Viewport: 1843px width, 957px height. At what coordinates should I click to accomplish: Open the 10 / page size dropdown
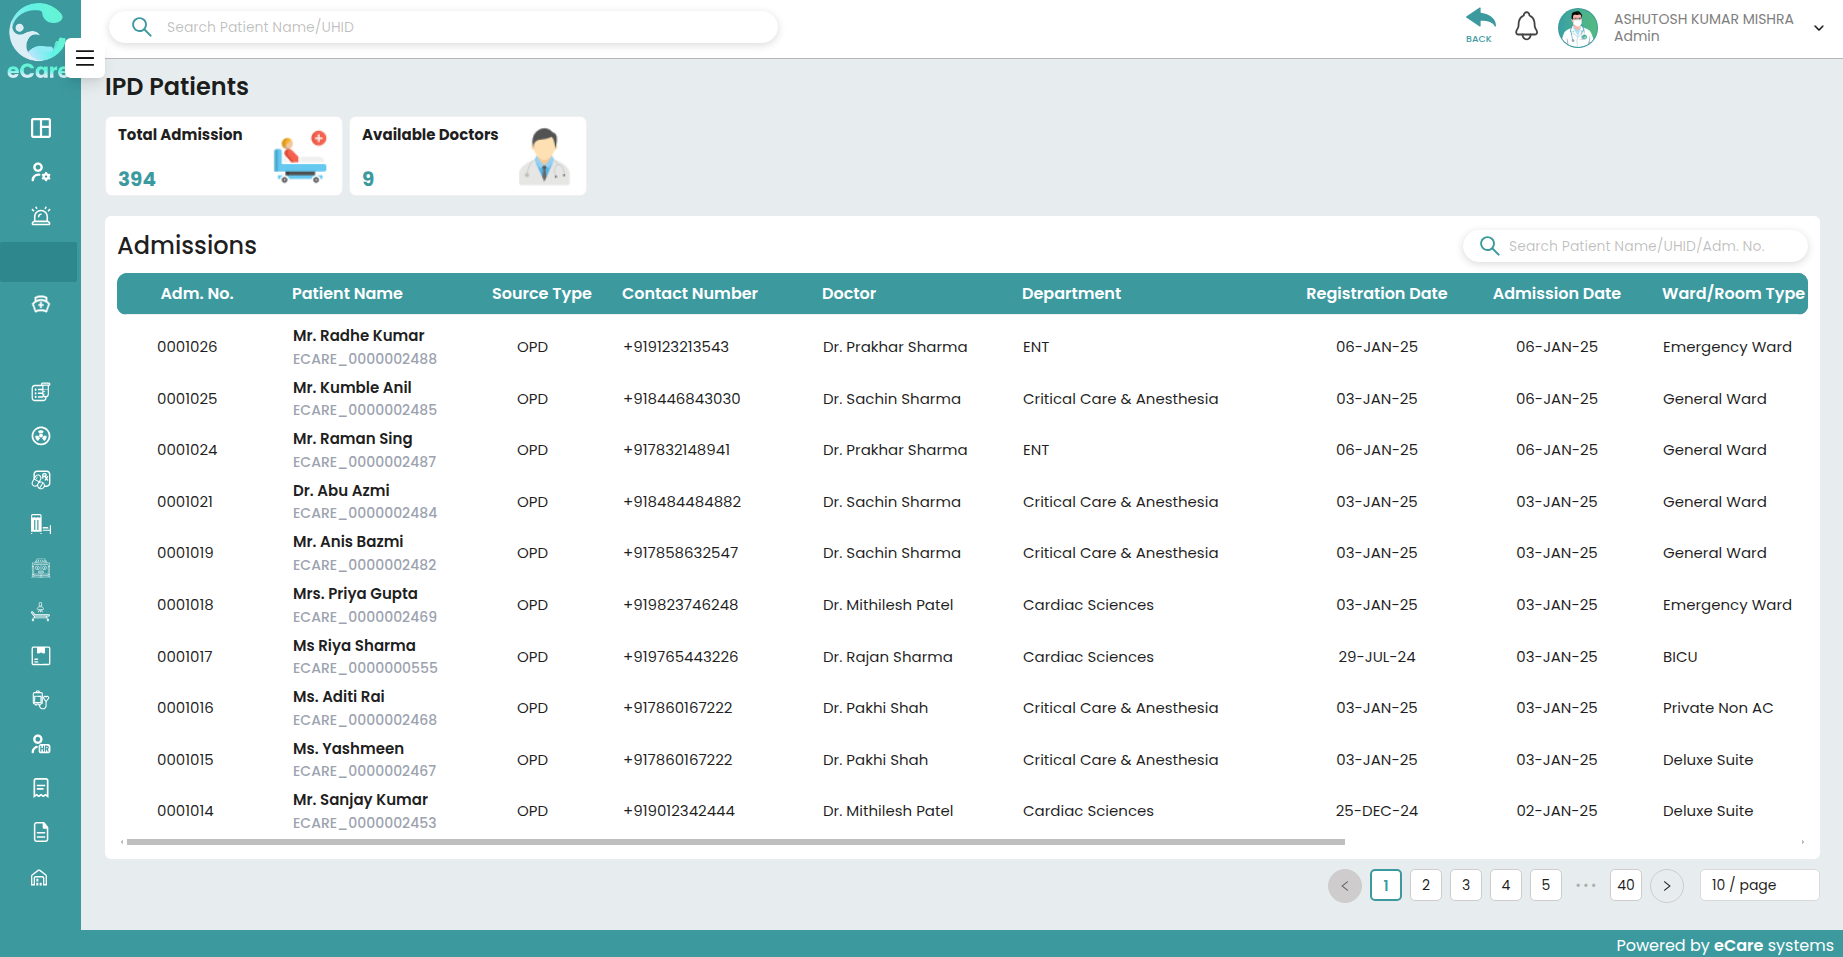(1758, 885)
